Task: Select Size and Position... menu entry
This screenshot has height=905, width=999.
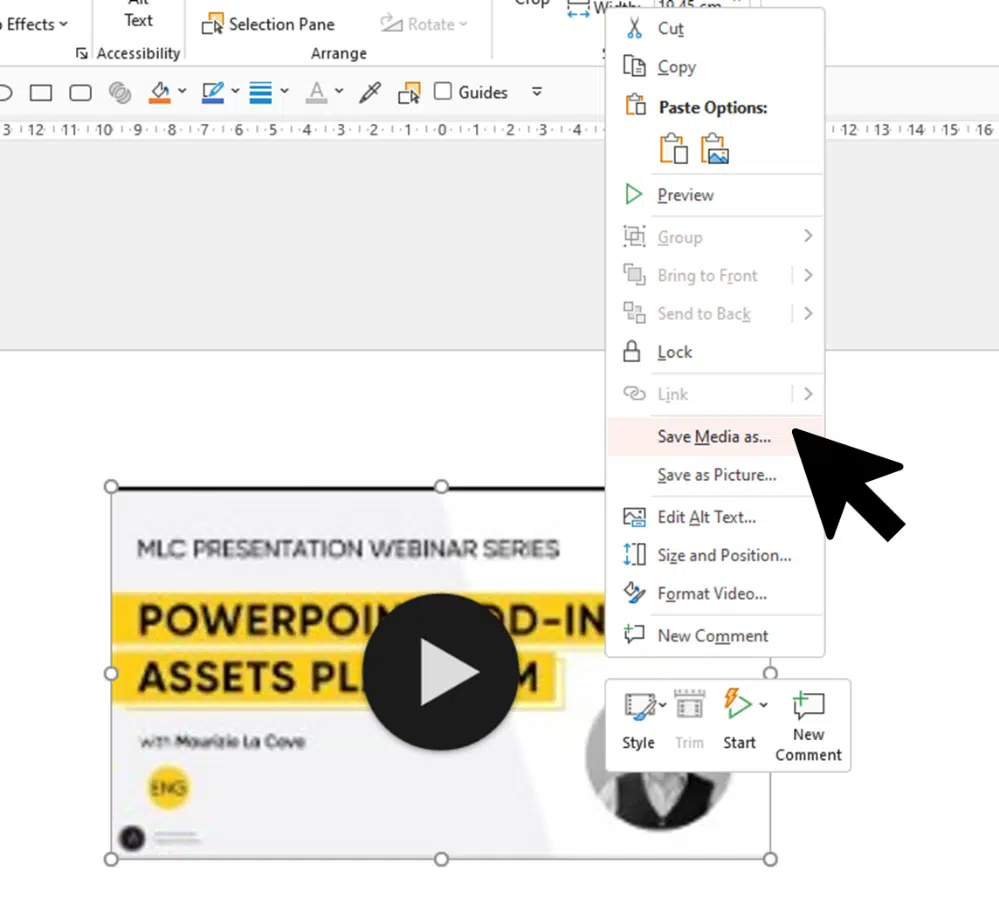Action: (724, 556)
